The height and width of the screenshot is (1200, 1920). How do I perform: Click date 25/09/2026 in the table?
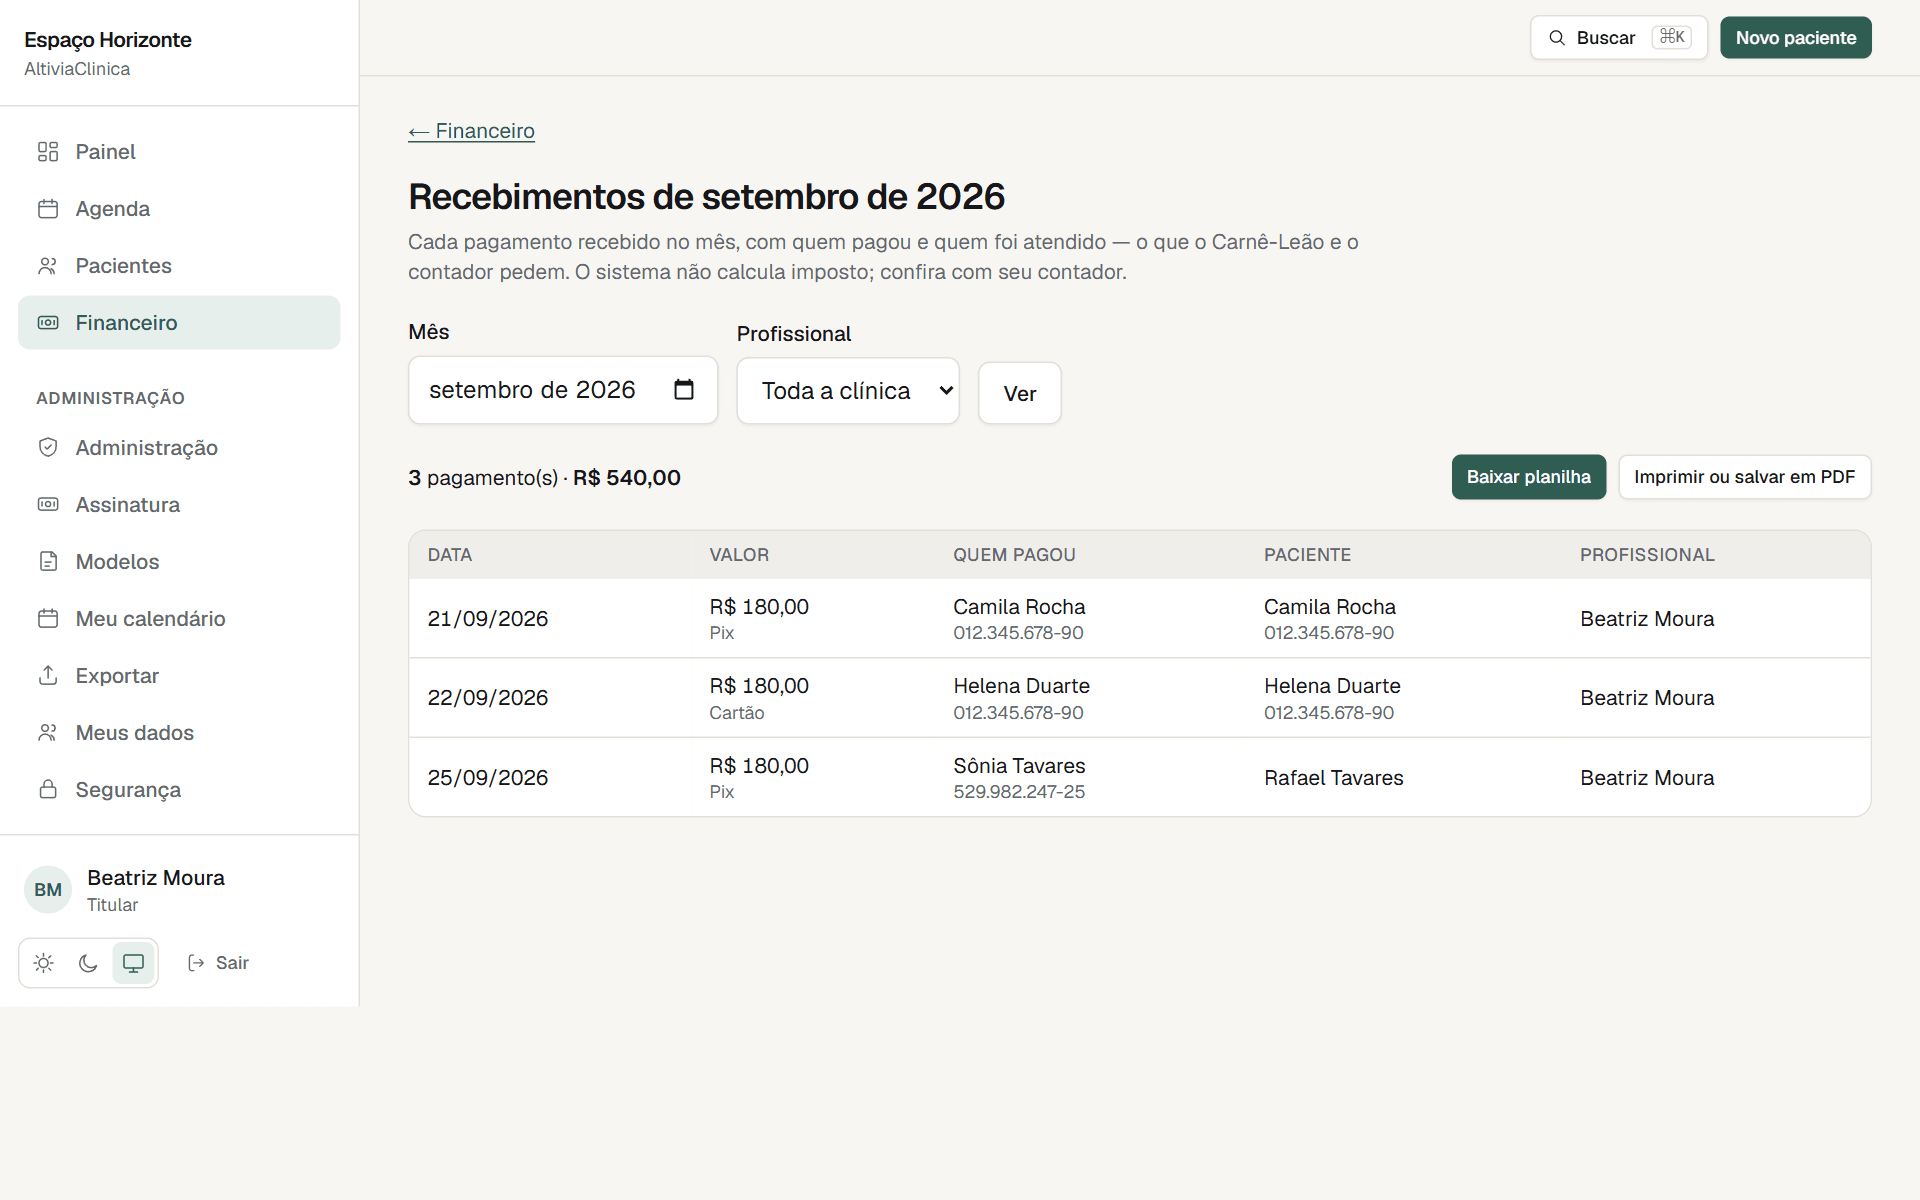[x=488, y=778]
